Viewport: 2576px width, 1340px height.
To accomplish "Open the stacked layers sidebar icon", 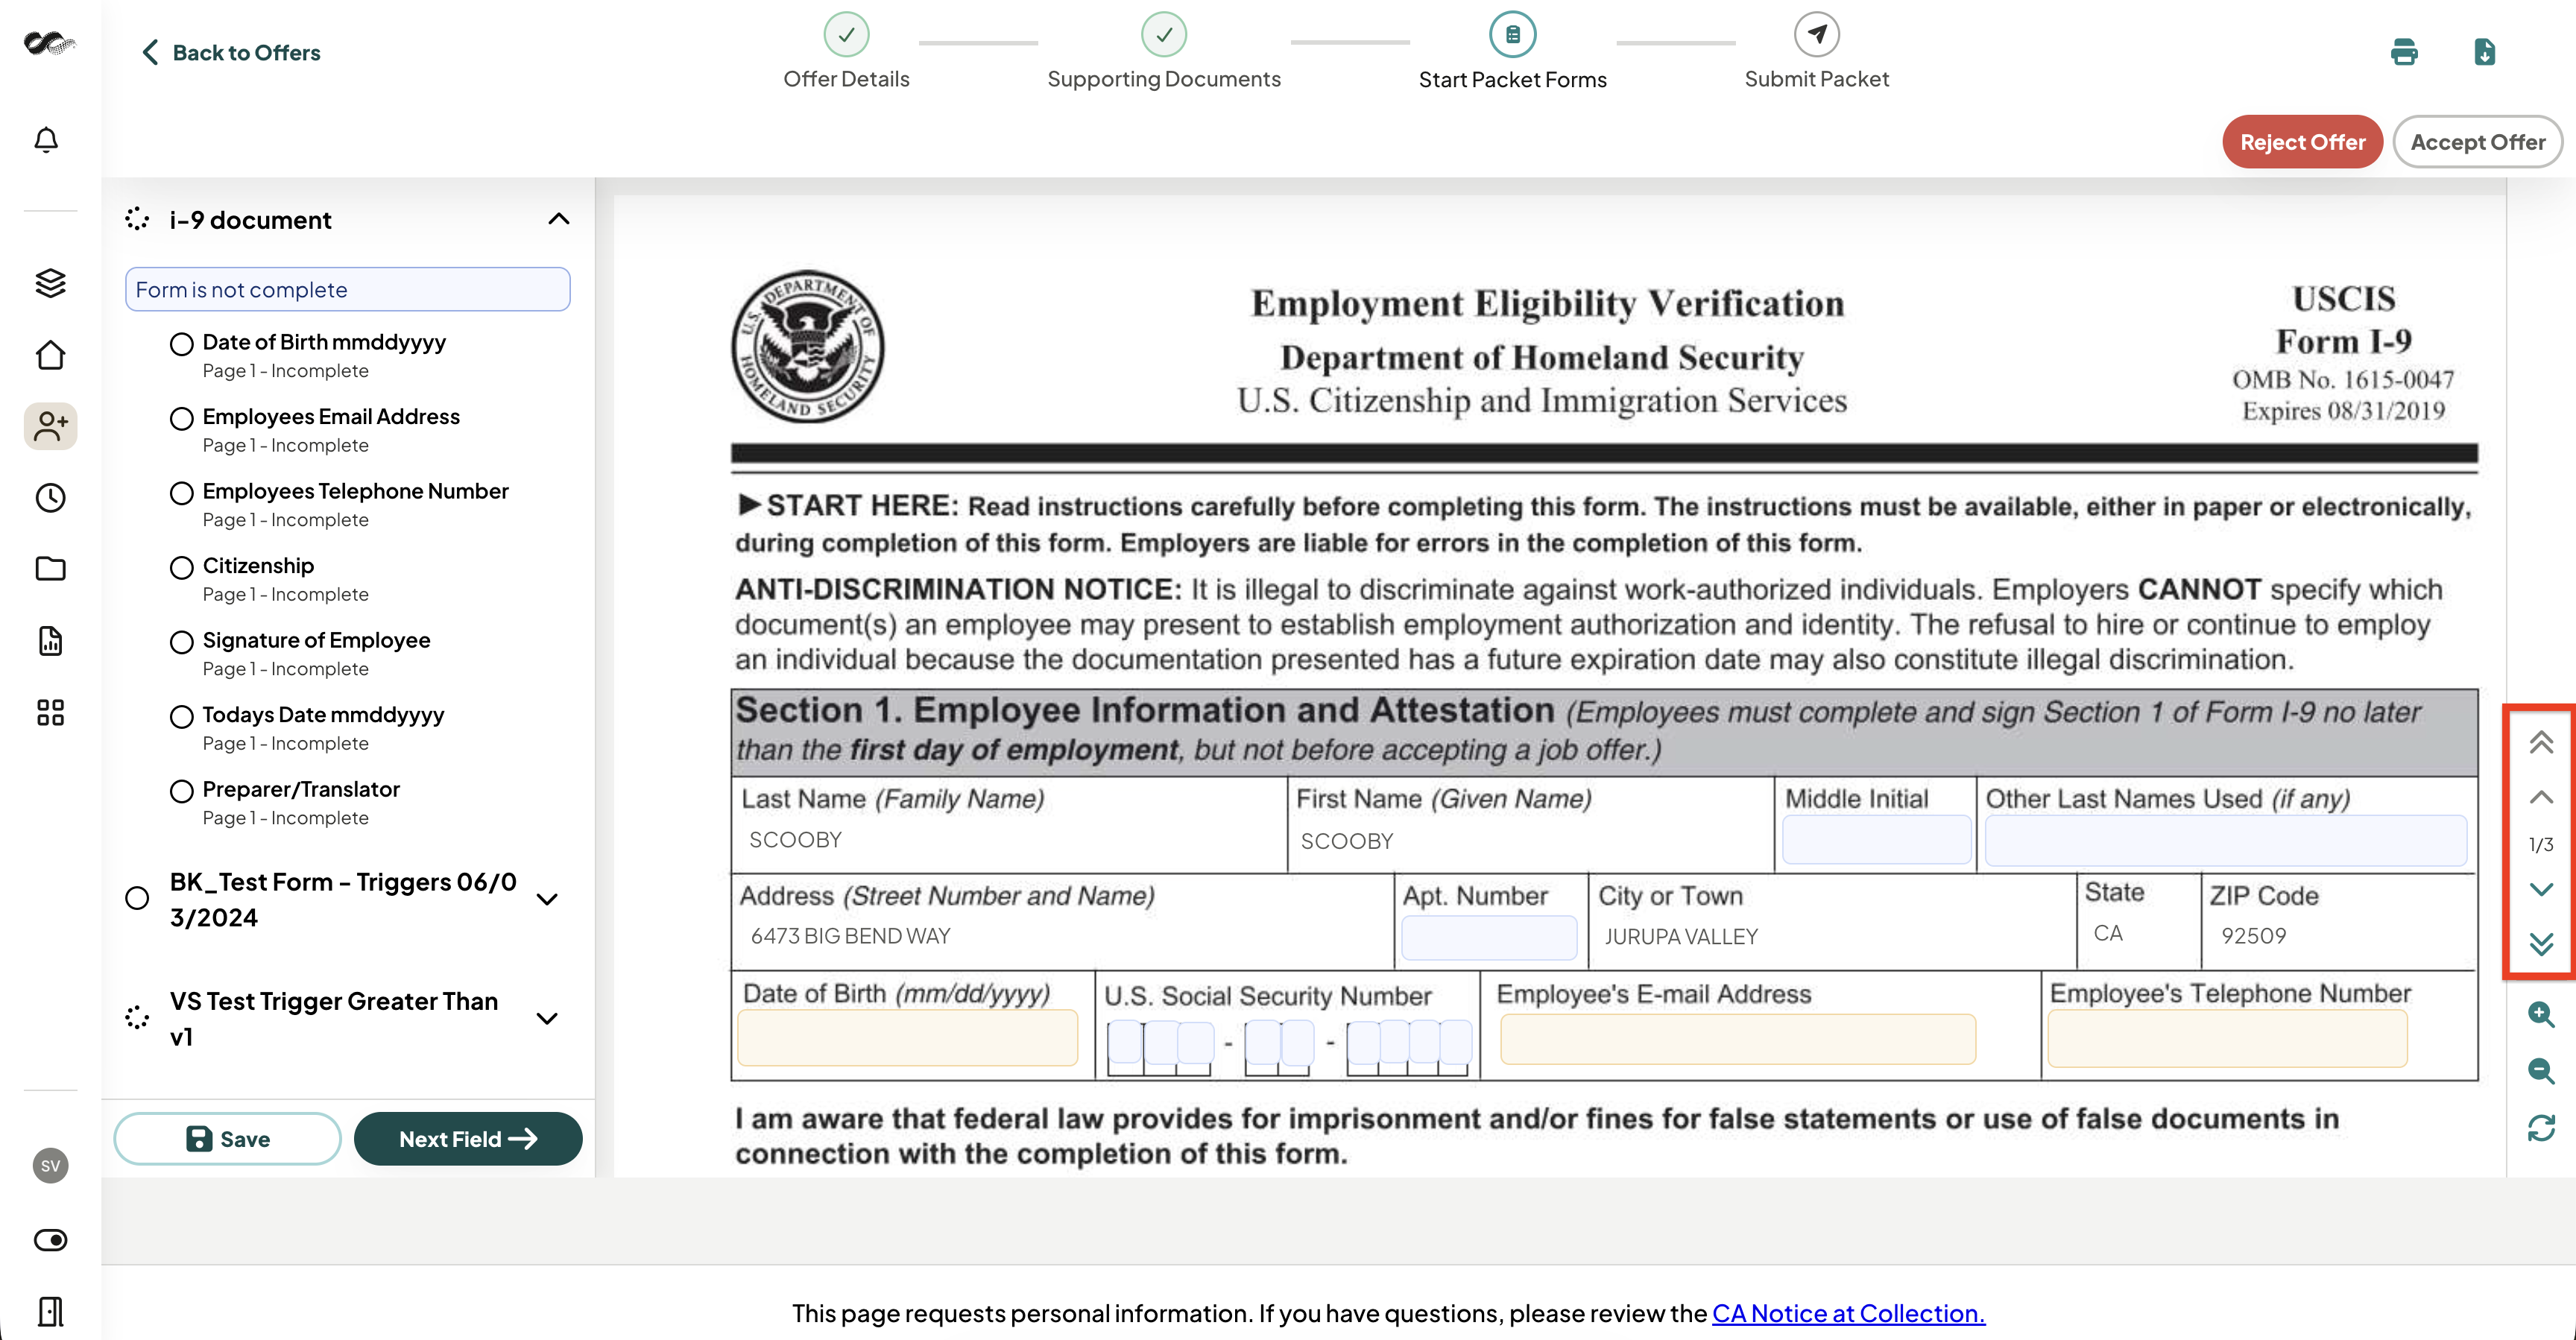I will point(50,283).
